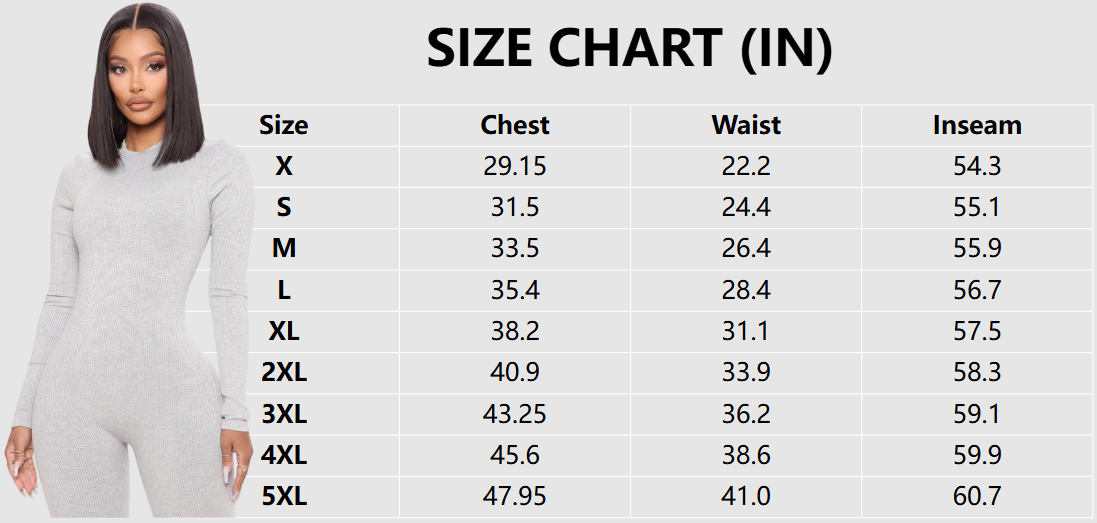Click inseam value 55.1 for size S
This screenshot has height=523, width=1097.
coord(977,207)
